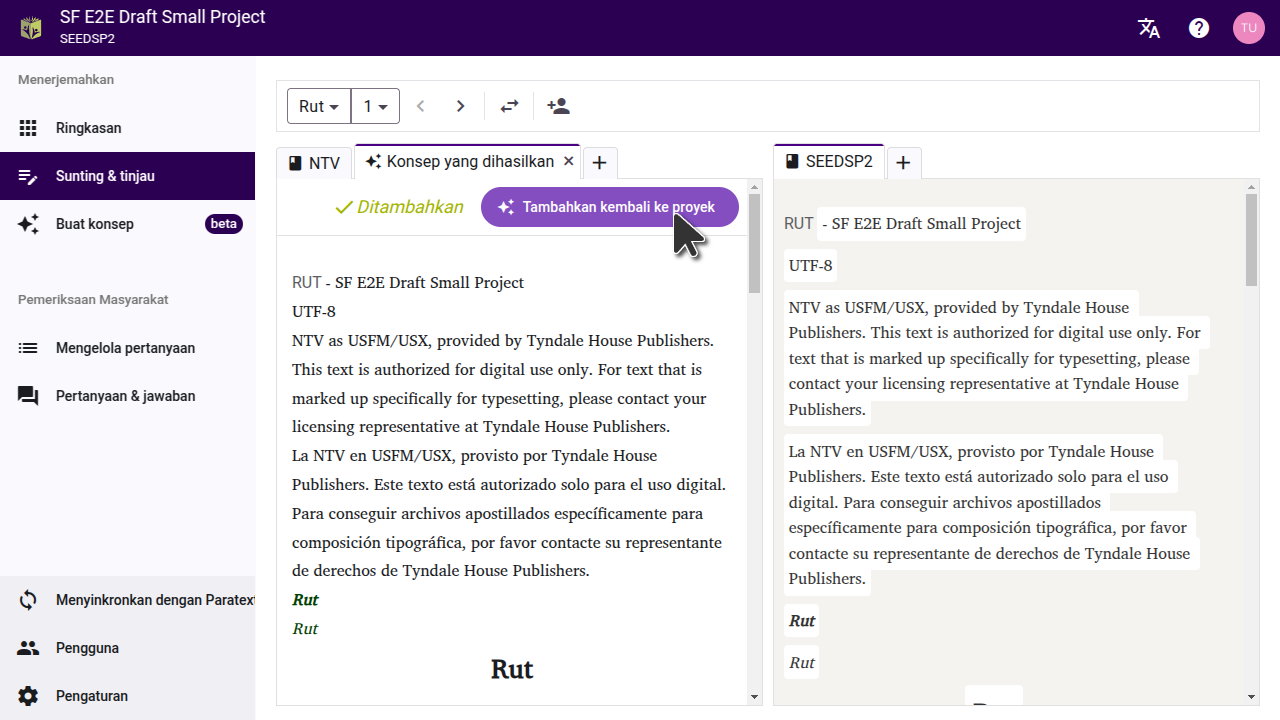Add a new tab beside SEEDSP2
The width and height of the screenshot is (1280, 720).
point(903,162)
